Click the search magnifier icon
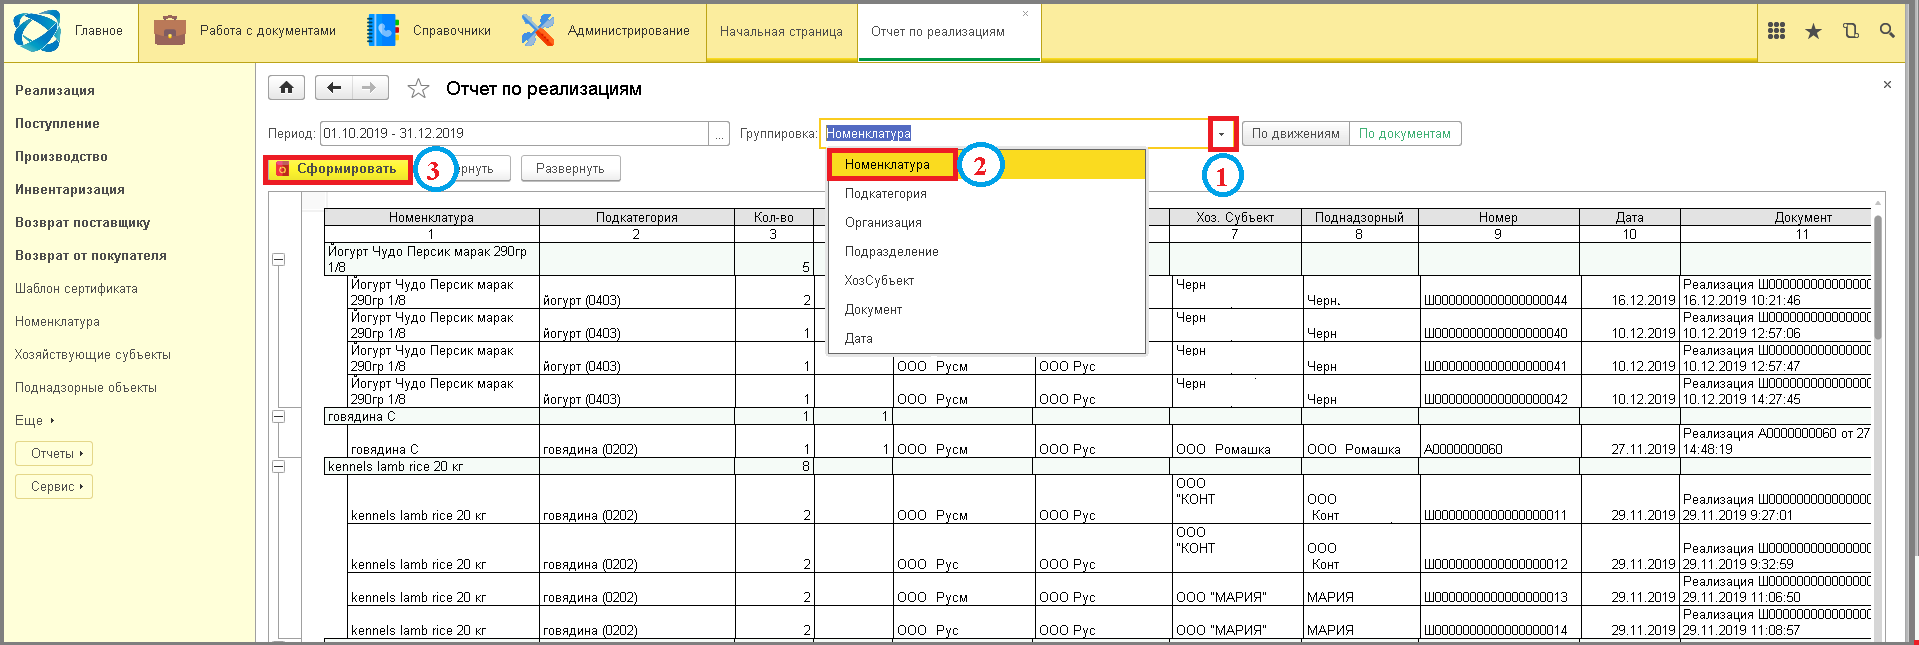Image resolution: width=1919 pixels, height=645 pixels. pos(1887,31)
